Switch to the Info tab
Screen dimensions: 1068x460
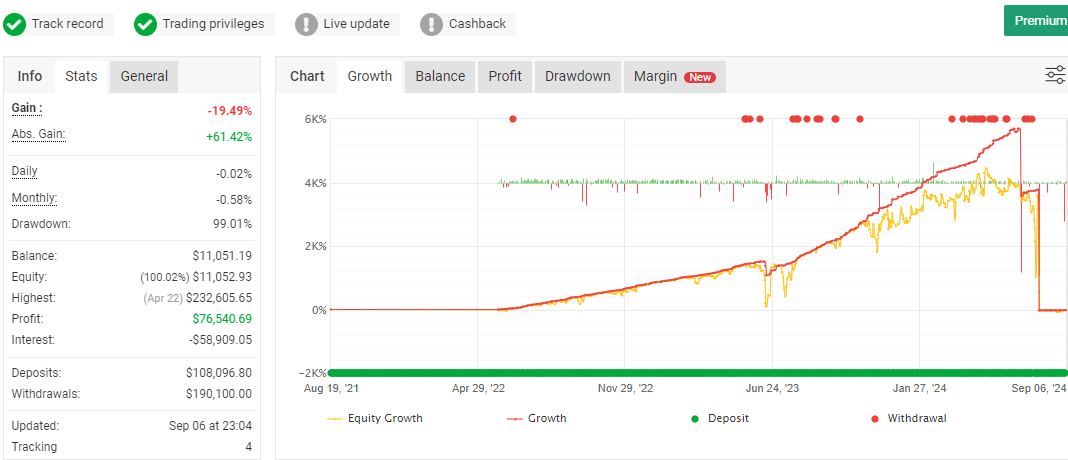pos(30,76)
